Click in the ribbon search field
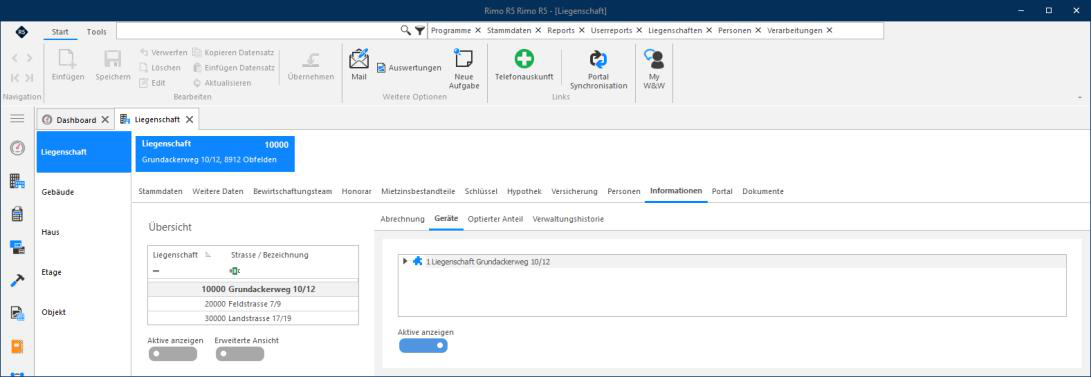This screenshot has height=377, width=1091. point(257,31)
